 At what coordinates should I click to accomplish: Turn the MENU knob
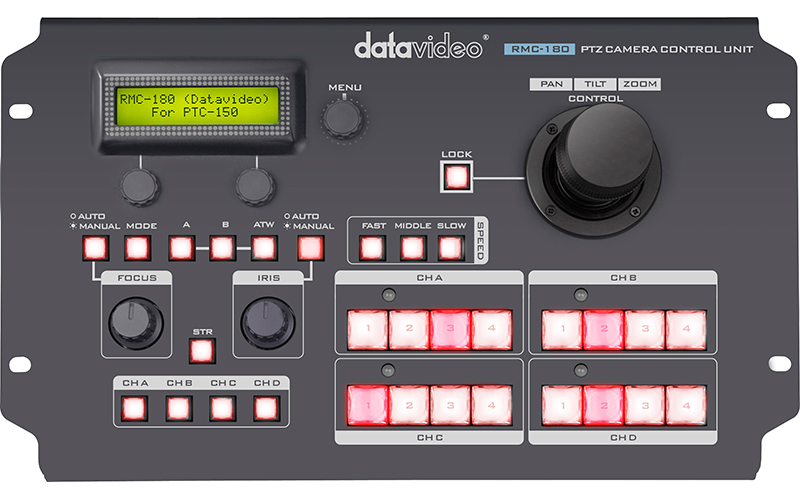point(343,118)
